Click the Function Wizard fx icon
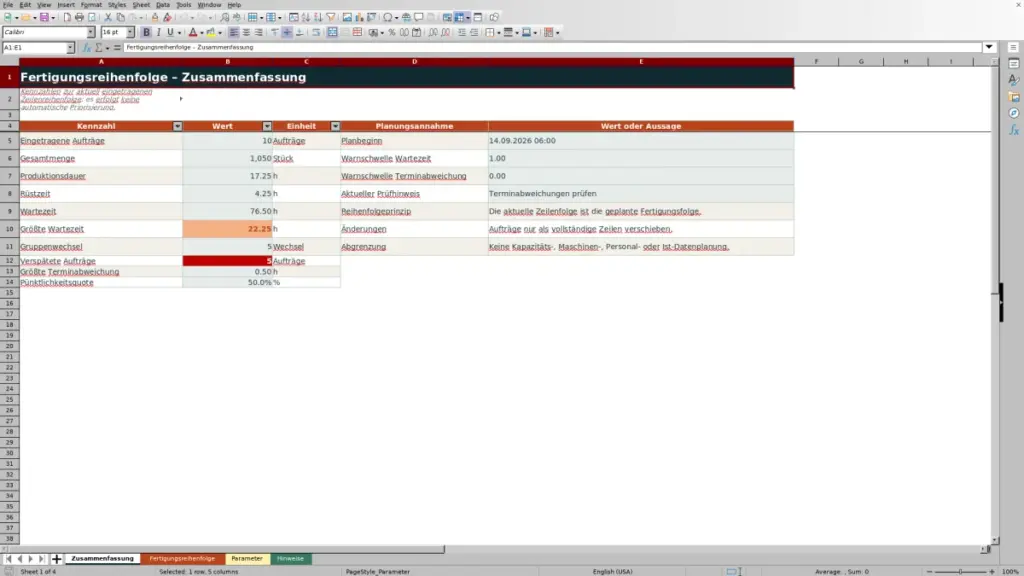Image resolution: width=1024 pixels, height=576 pixels. 86,48
